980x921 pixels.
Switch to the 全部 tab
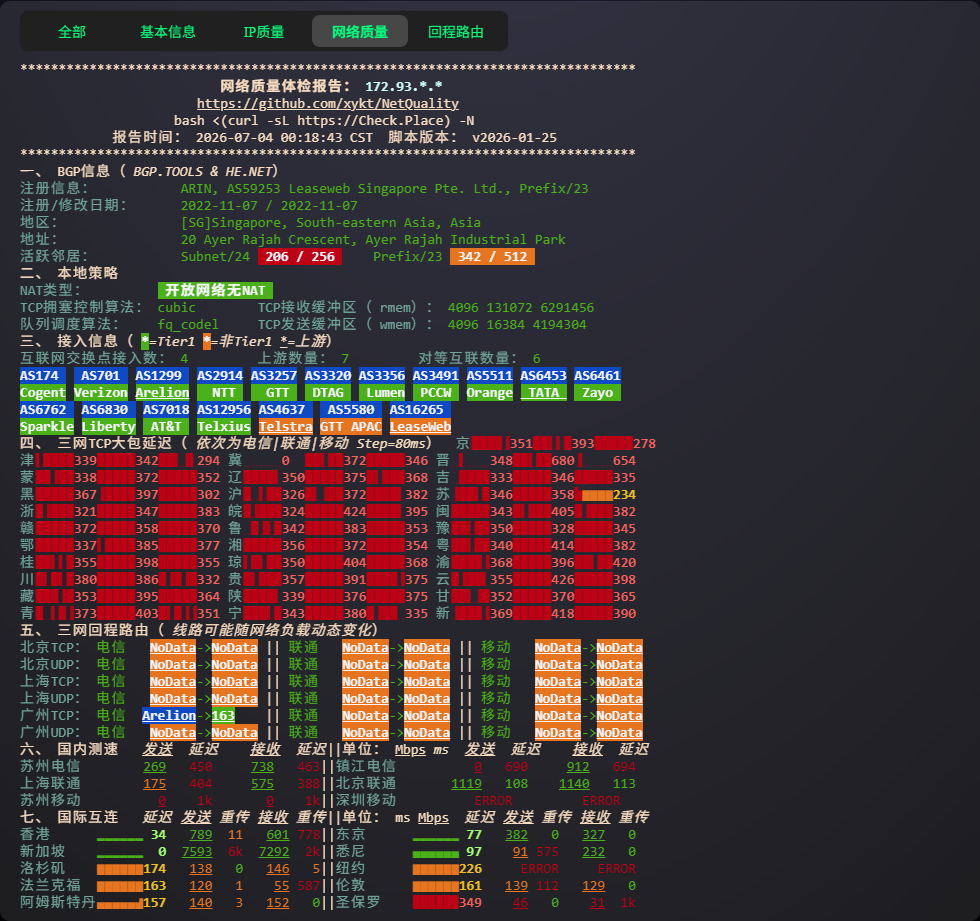tap(71, 32)
